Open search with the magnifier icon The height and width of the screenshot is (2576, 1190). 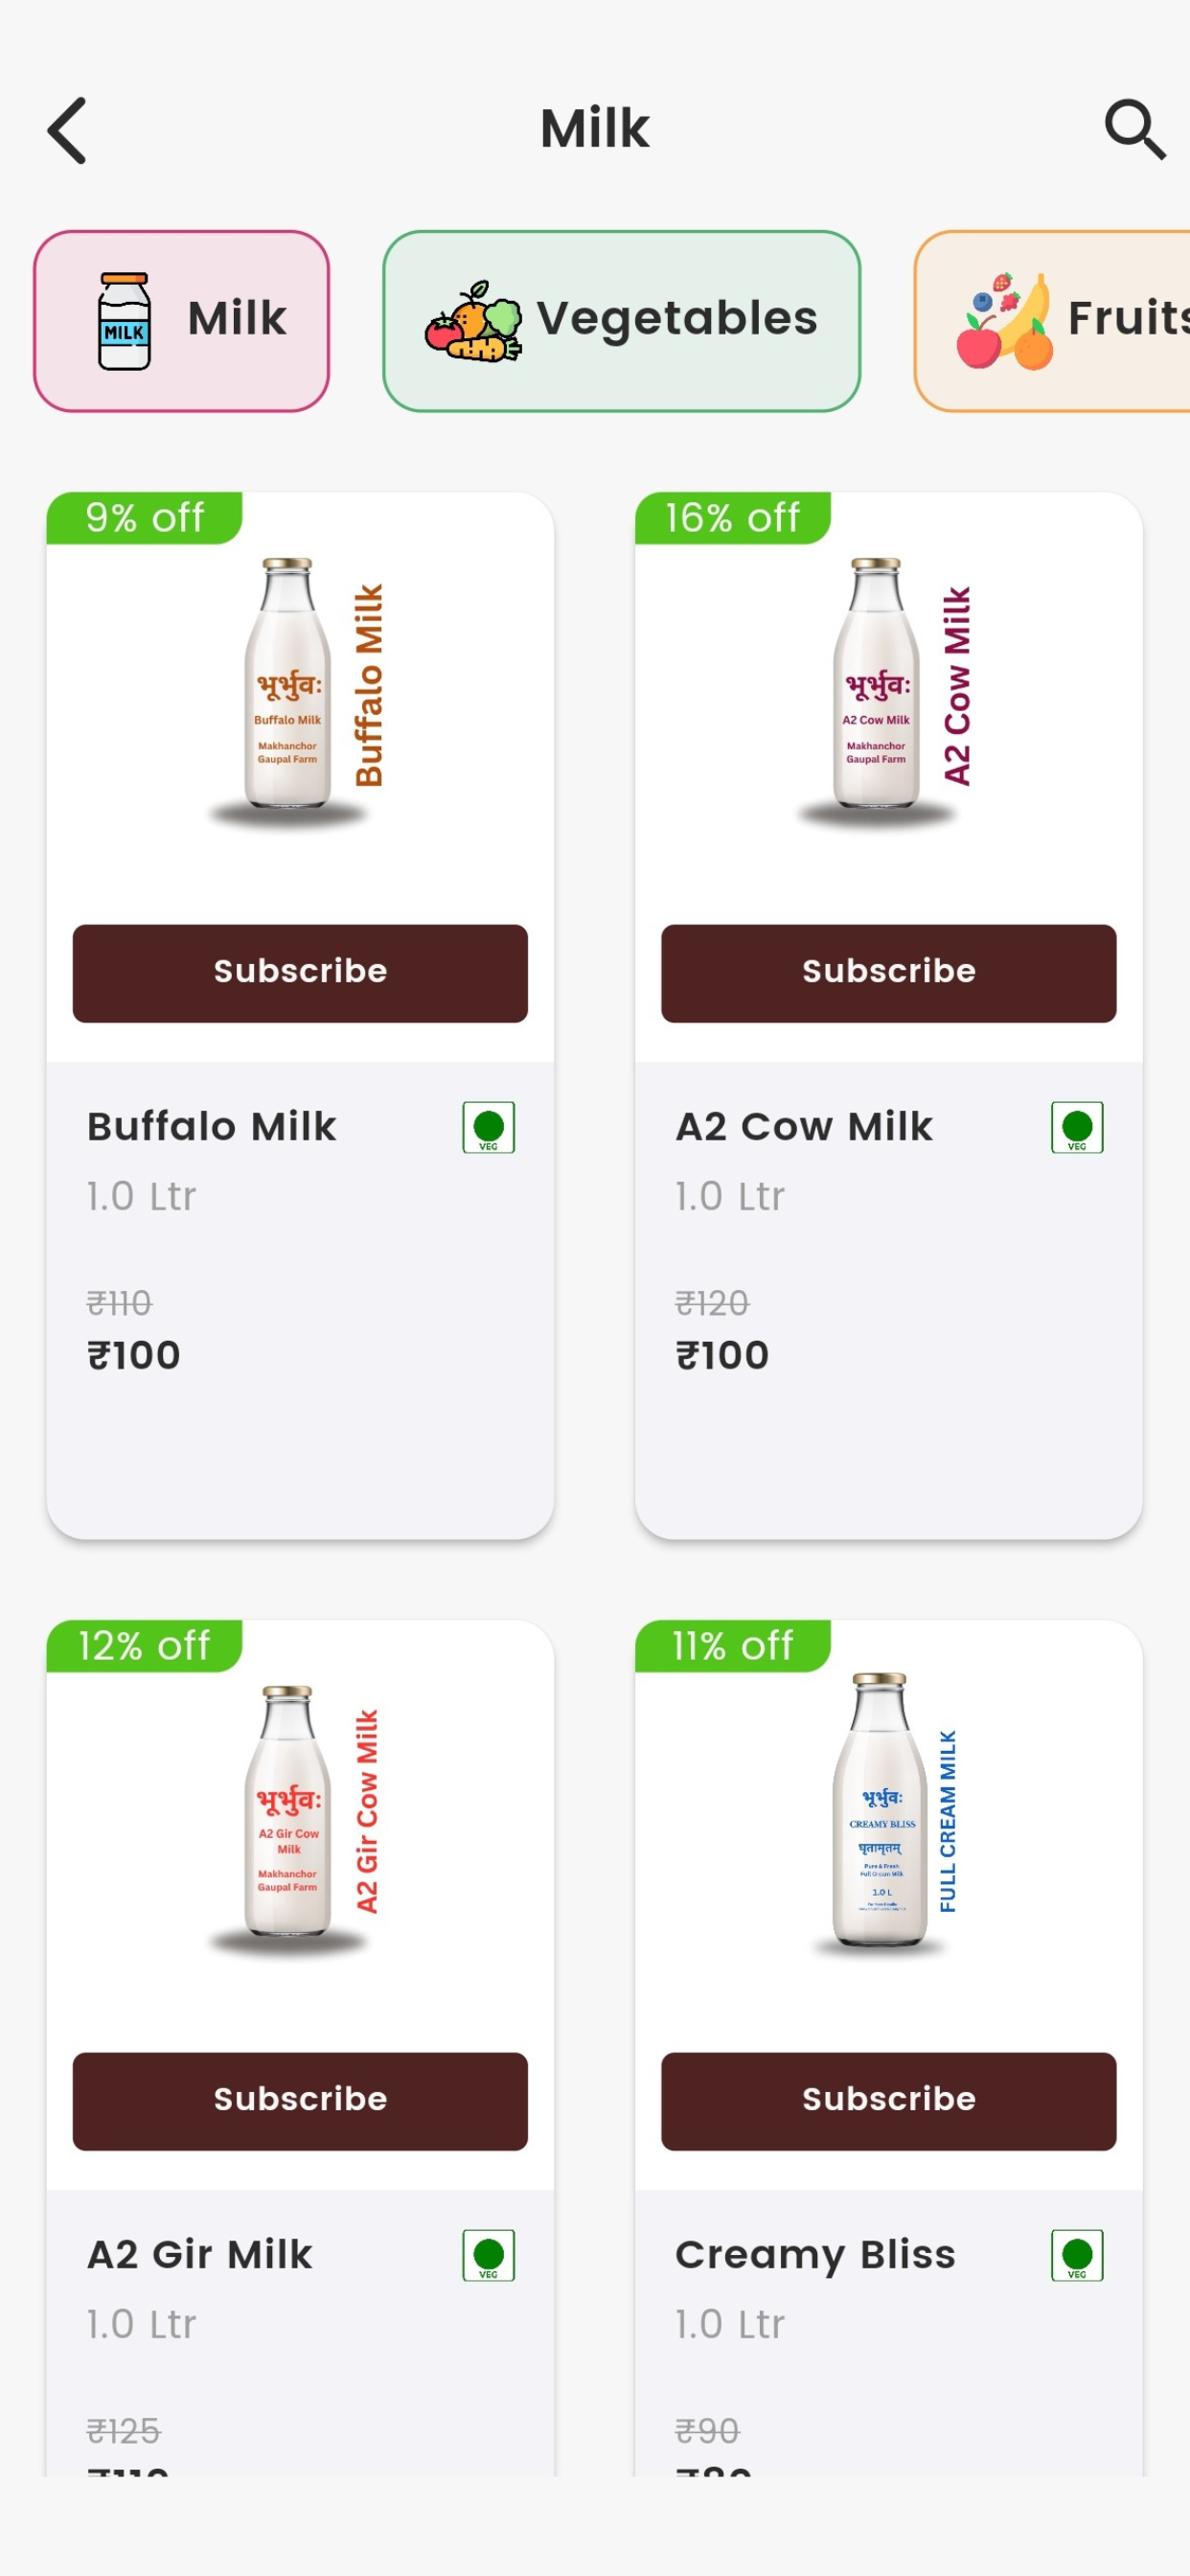(x=1134, y=129)
